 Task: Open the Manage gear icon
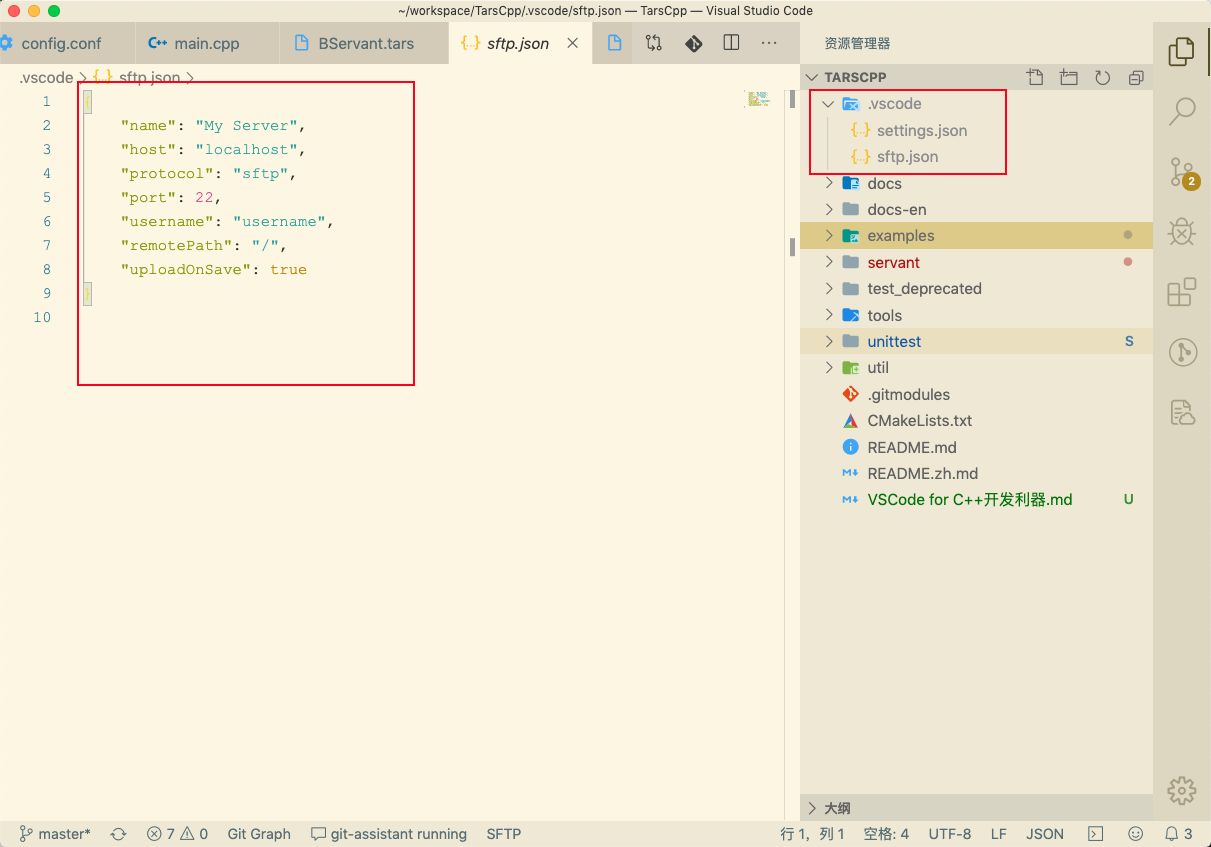click(1182, 790)
